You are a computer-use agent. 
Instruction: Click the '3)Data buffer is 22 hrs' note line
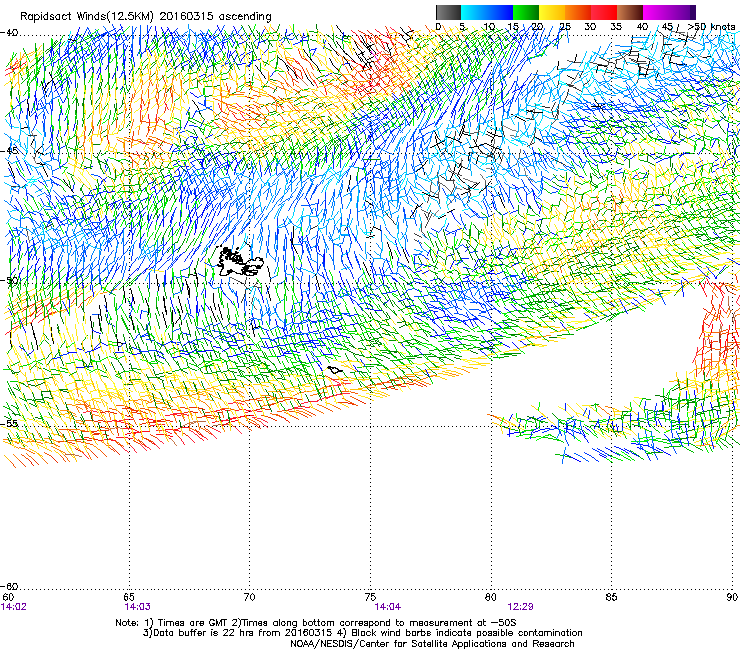click(362, 633)
